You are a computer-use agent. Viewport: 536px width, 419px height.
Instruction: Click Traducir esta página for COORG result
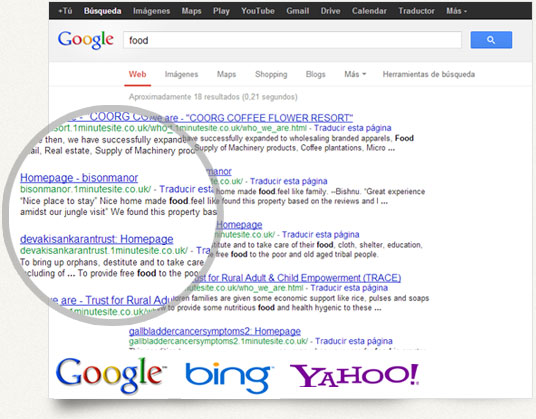pyautogui.click(x=352, y=128)
